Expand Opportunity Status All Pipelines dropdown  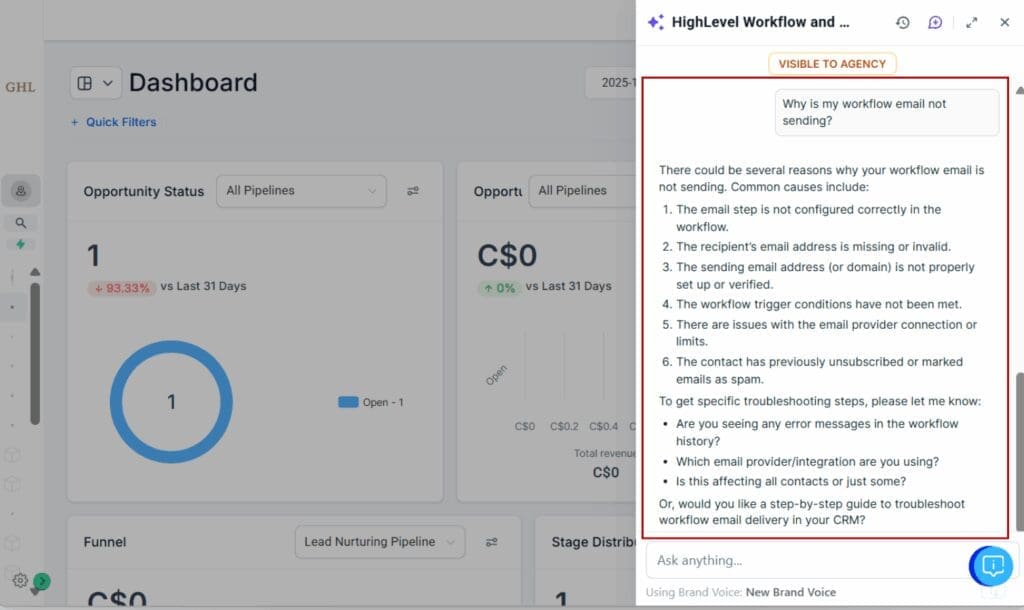coord(301,191)
